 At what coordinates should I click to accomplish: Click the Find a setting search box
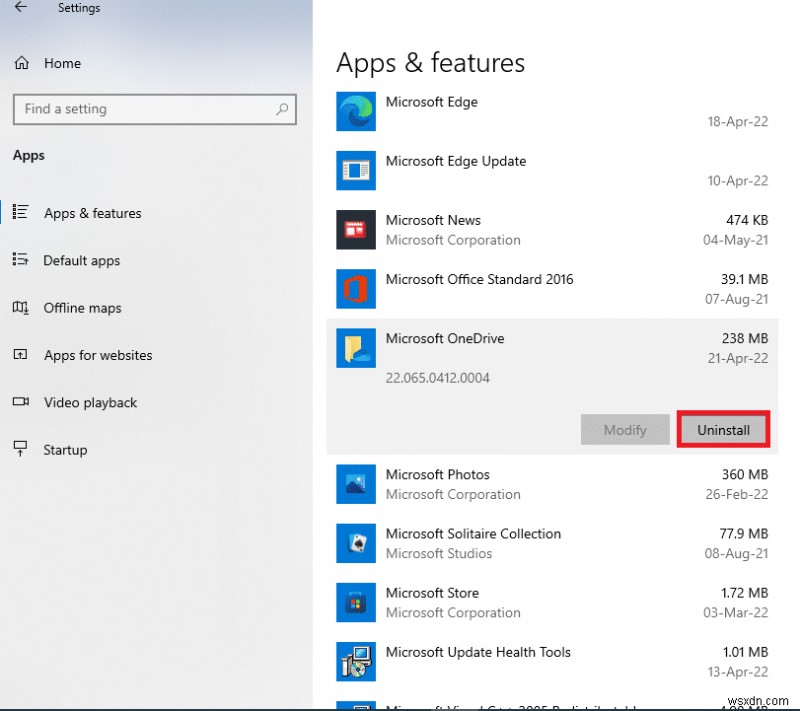point(155,109)
